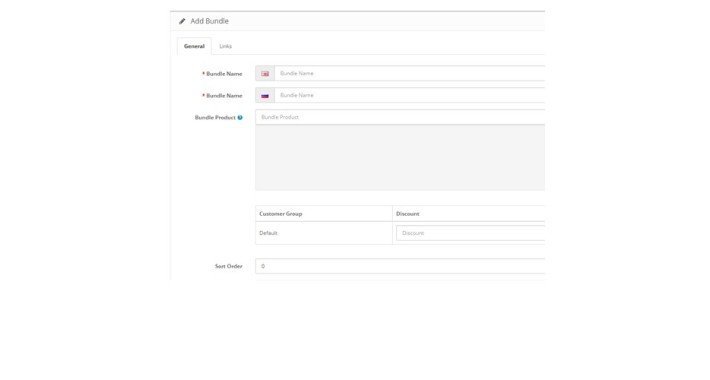Focus the Sort Order input field

point(400,266)
